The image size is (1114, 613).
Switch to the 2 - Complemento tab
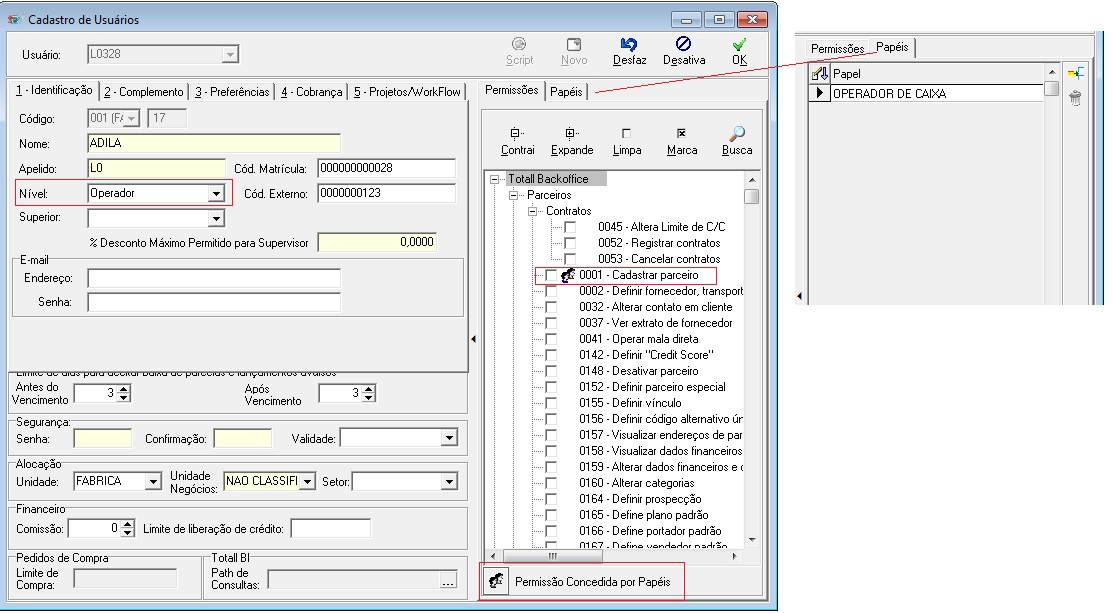[x=144, y=92]
